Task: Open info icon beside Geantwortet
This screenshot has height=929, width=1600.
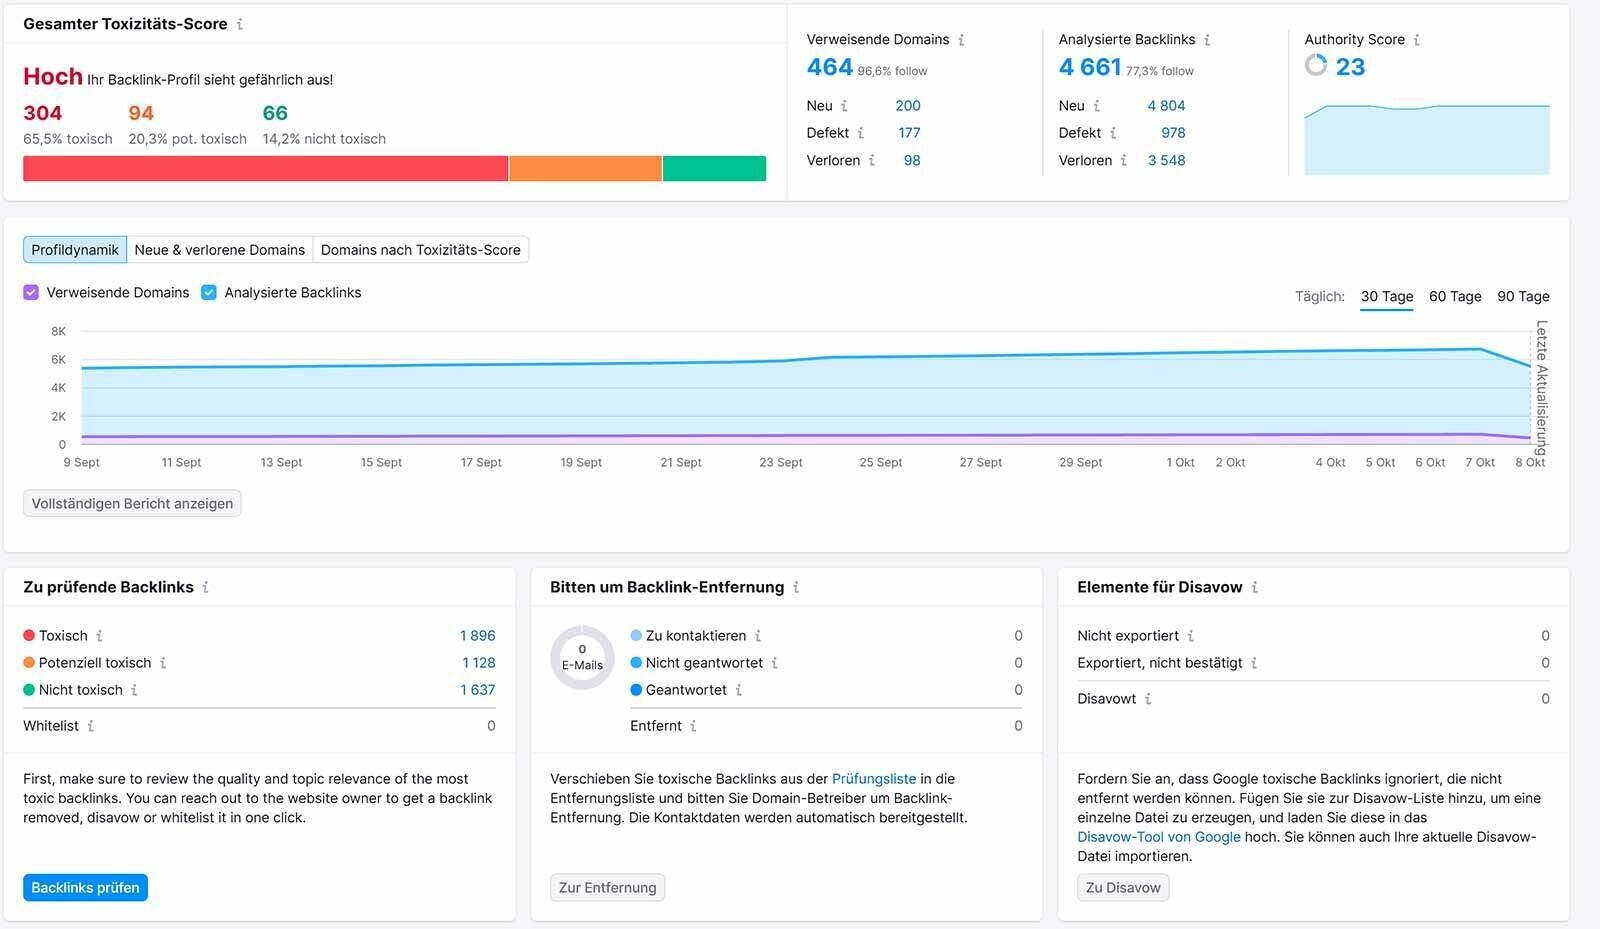Action: 738,690
